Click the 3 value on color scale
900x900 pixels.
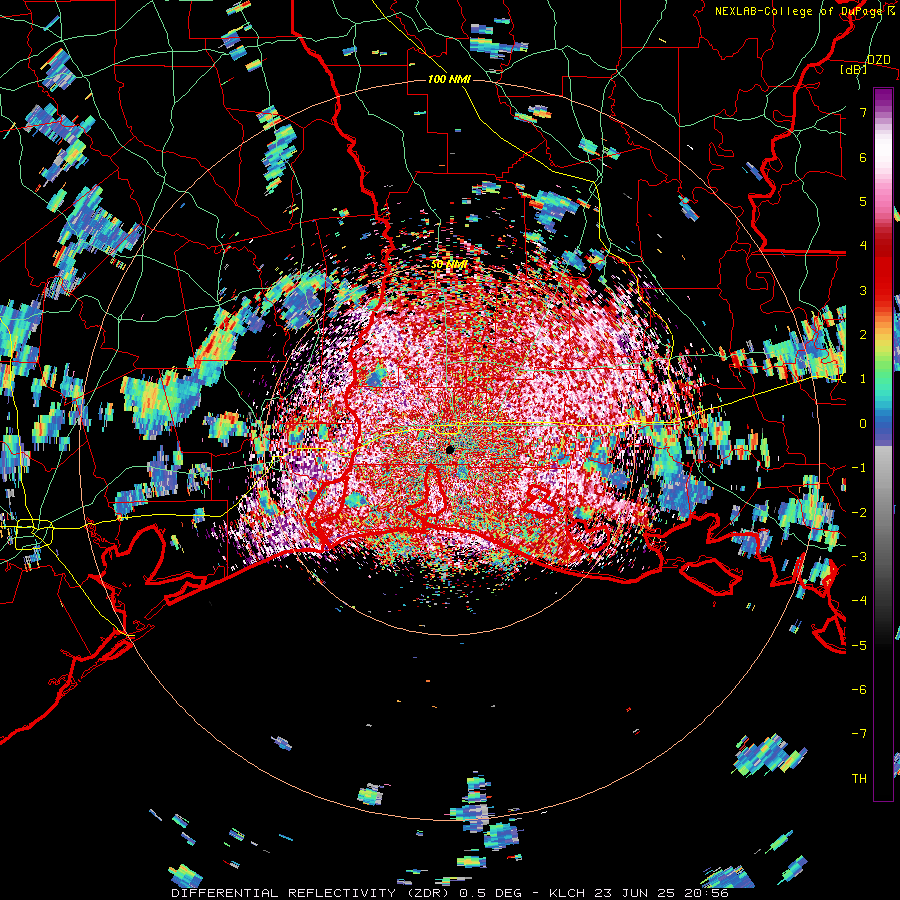tap(863, 290)
